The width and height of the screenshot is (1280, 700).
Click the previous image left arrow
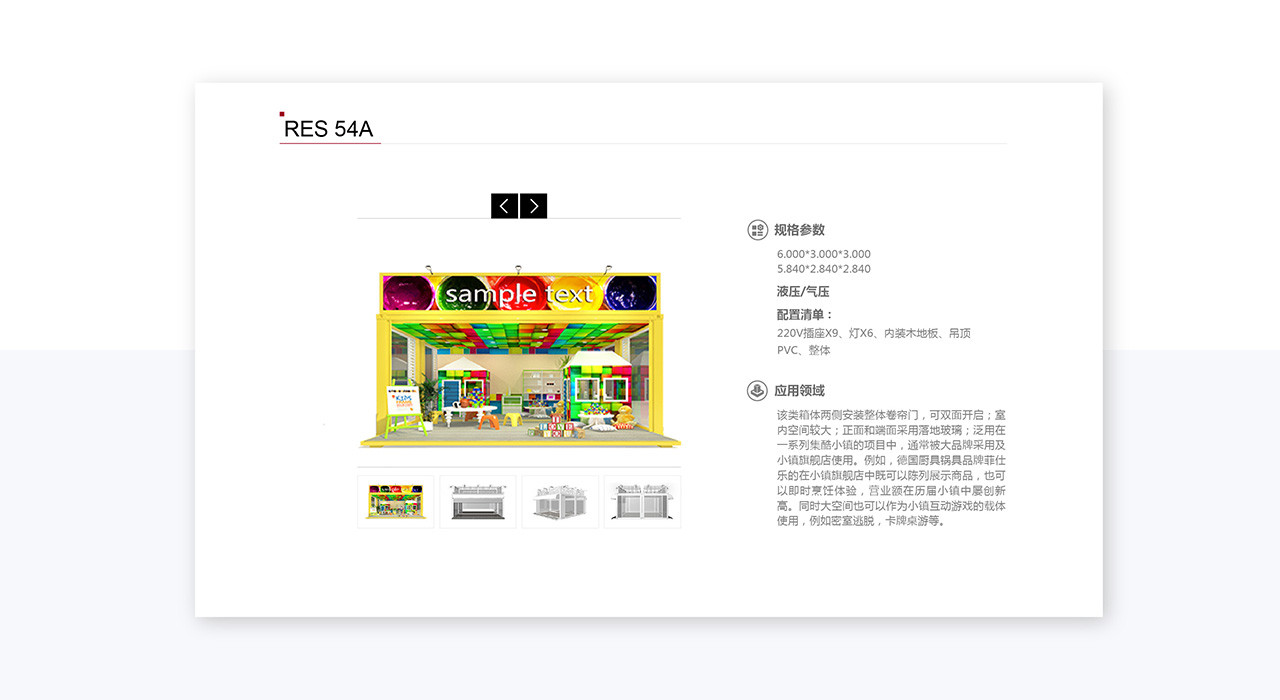tap(504, 206)
